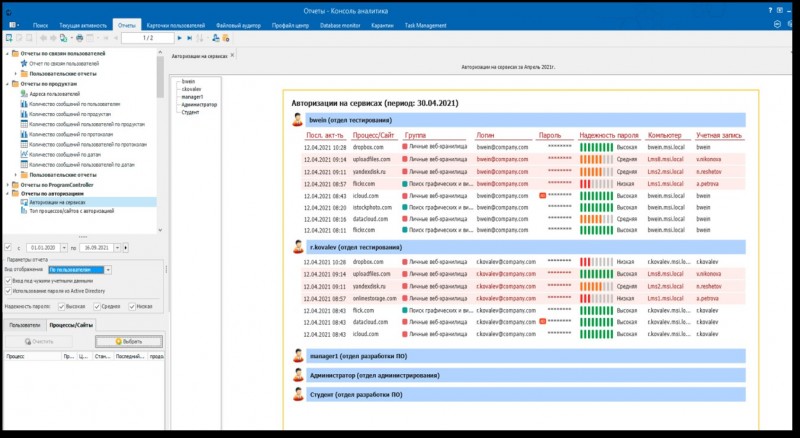800x438 pixels.
Task: Click the page number field showing 1 / 2
Action: pos(147,37)
